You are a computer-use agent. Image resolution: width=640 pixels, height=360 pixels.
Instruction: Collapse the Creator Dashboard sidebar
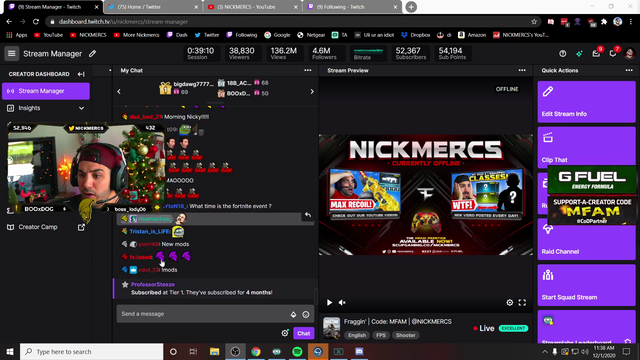[81, 74]
